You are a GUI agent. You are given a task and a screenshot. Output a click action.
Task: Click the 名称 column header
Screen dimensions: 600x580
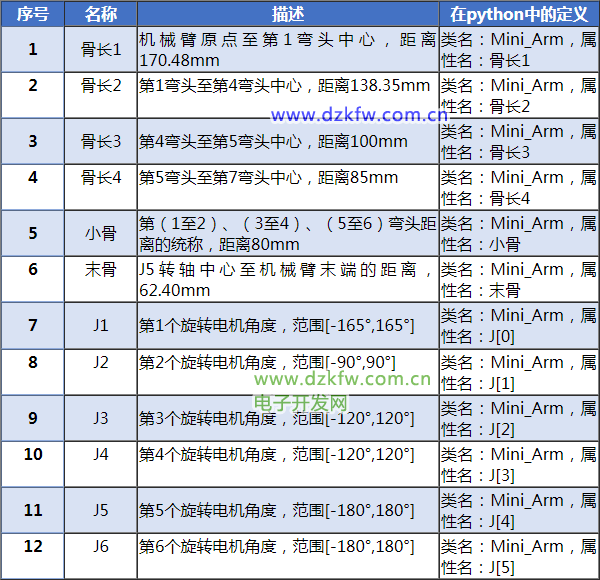click(x=100, y=14)
